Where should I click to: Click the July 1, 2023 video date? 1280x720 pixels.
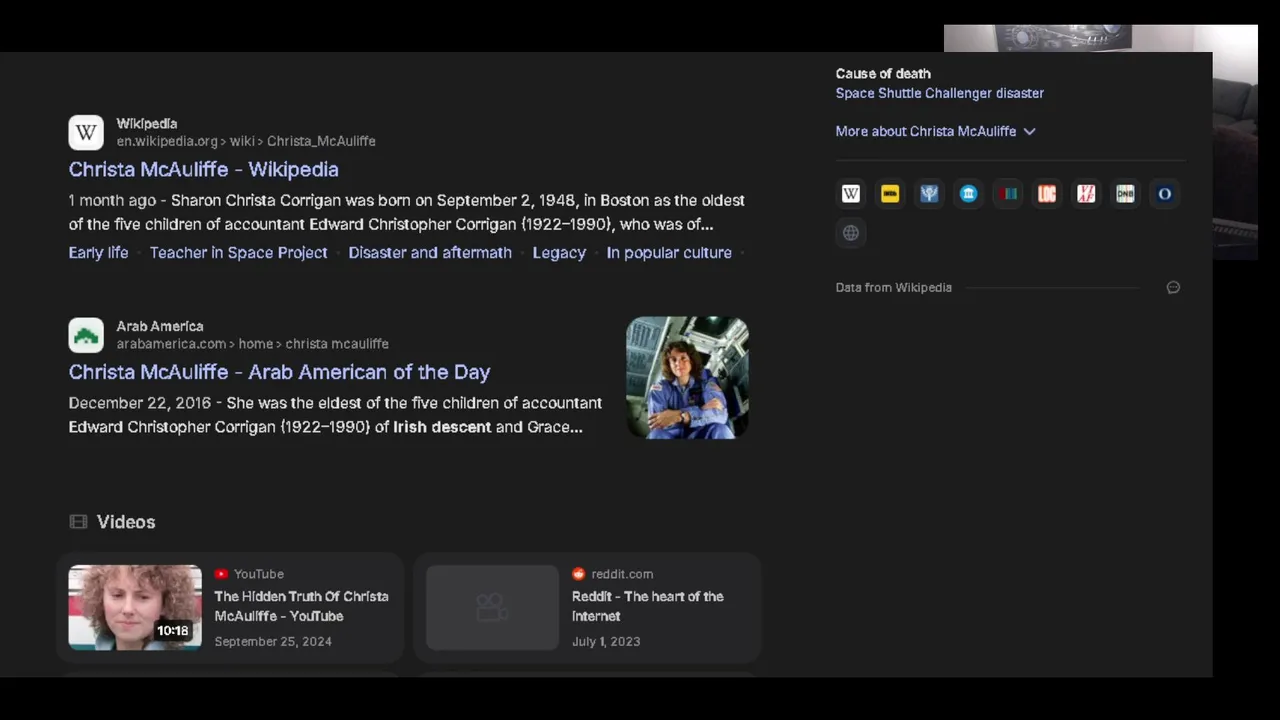click(606, 642)
